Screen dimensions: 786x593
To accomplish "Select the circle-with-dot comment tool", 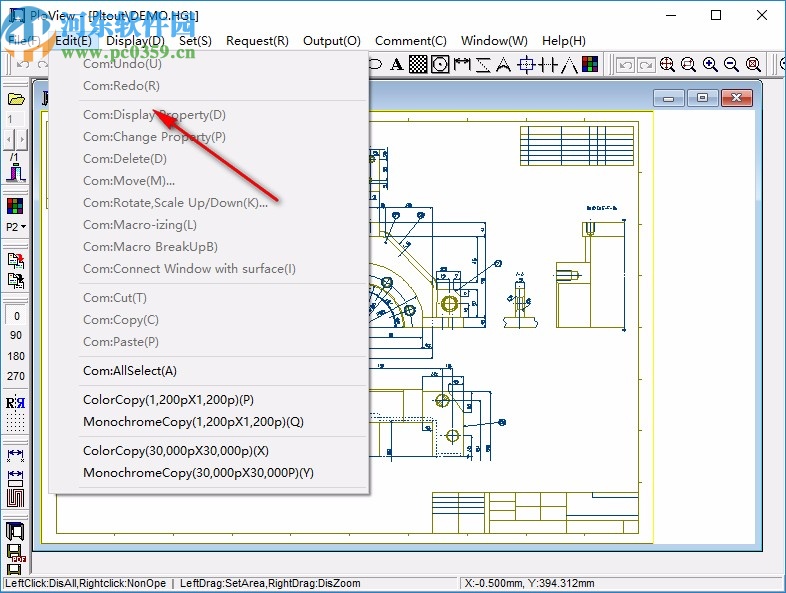I will (x=440, y=65).
